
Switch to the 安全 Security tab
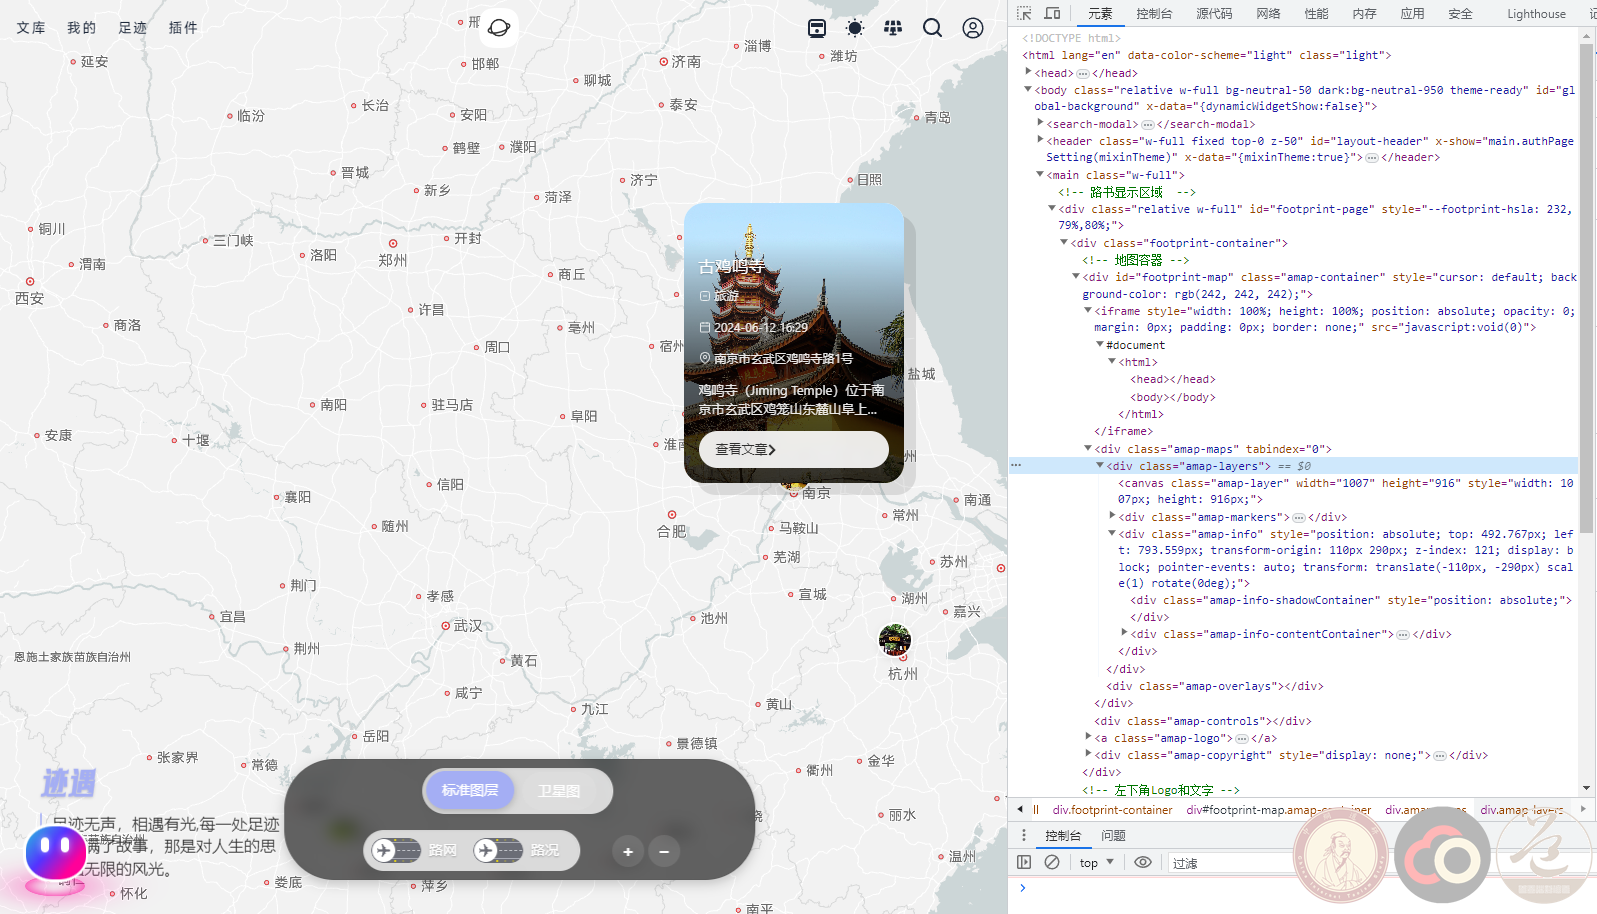pyautogui.click(x=1460, y=13)
